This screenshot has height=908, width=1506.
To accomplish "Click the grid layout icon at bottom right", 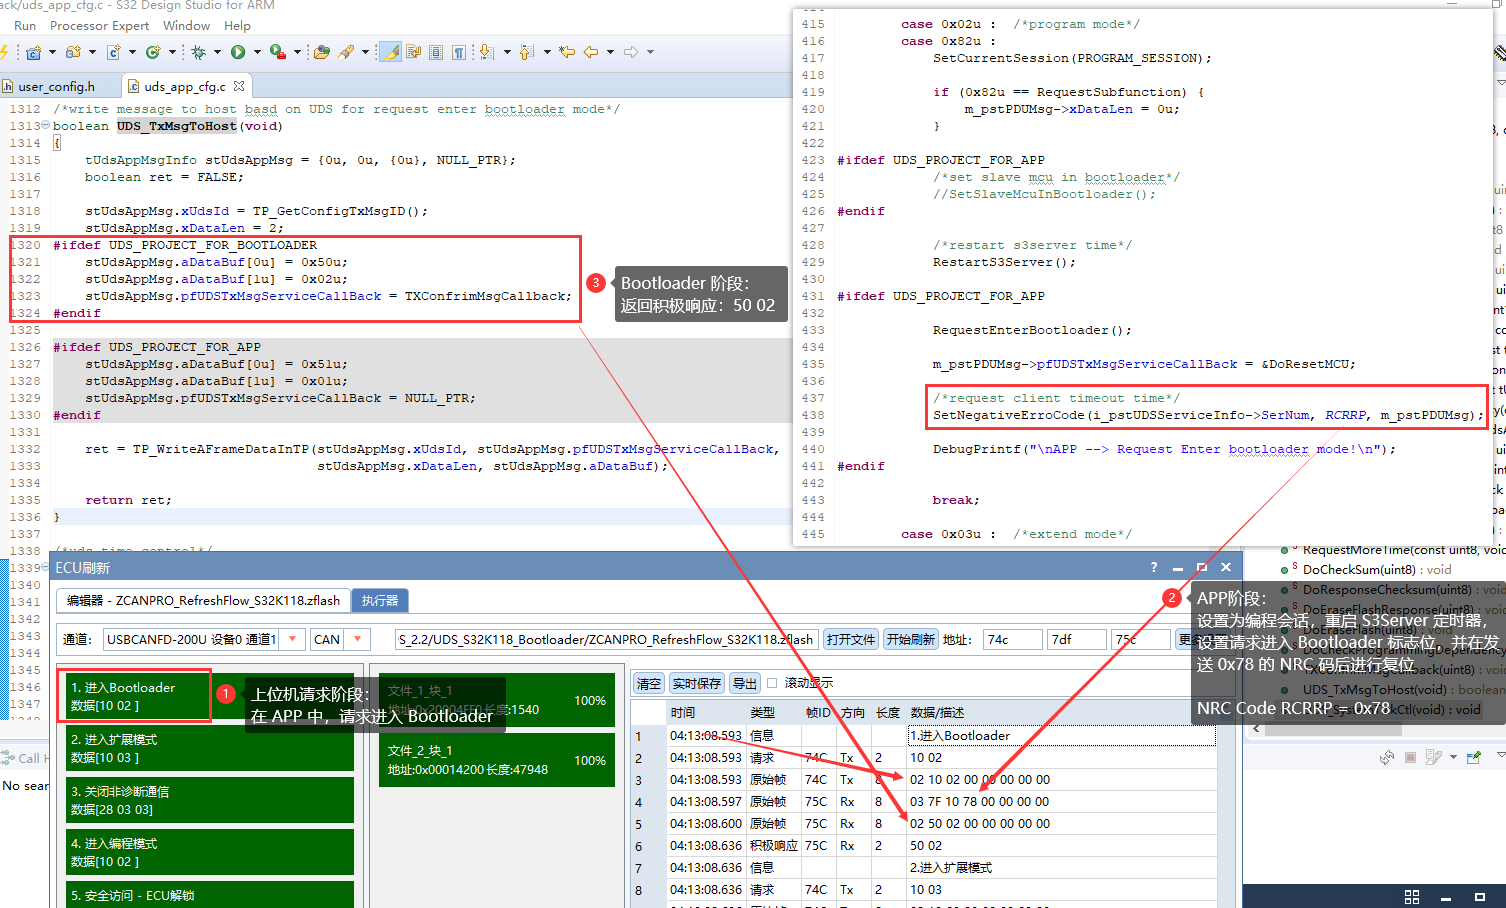I will (1412, 897).
